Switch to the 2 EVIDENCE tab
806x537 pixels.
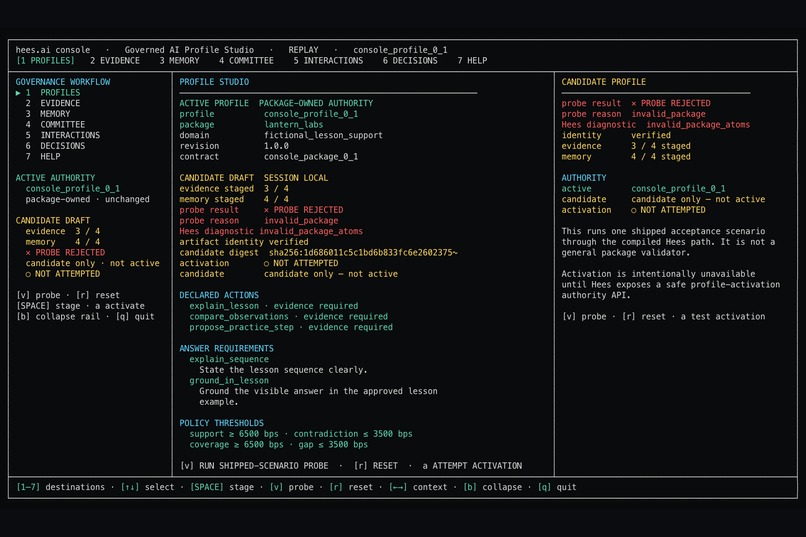tap(115, 61)
